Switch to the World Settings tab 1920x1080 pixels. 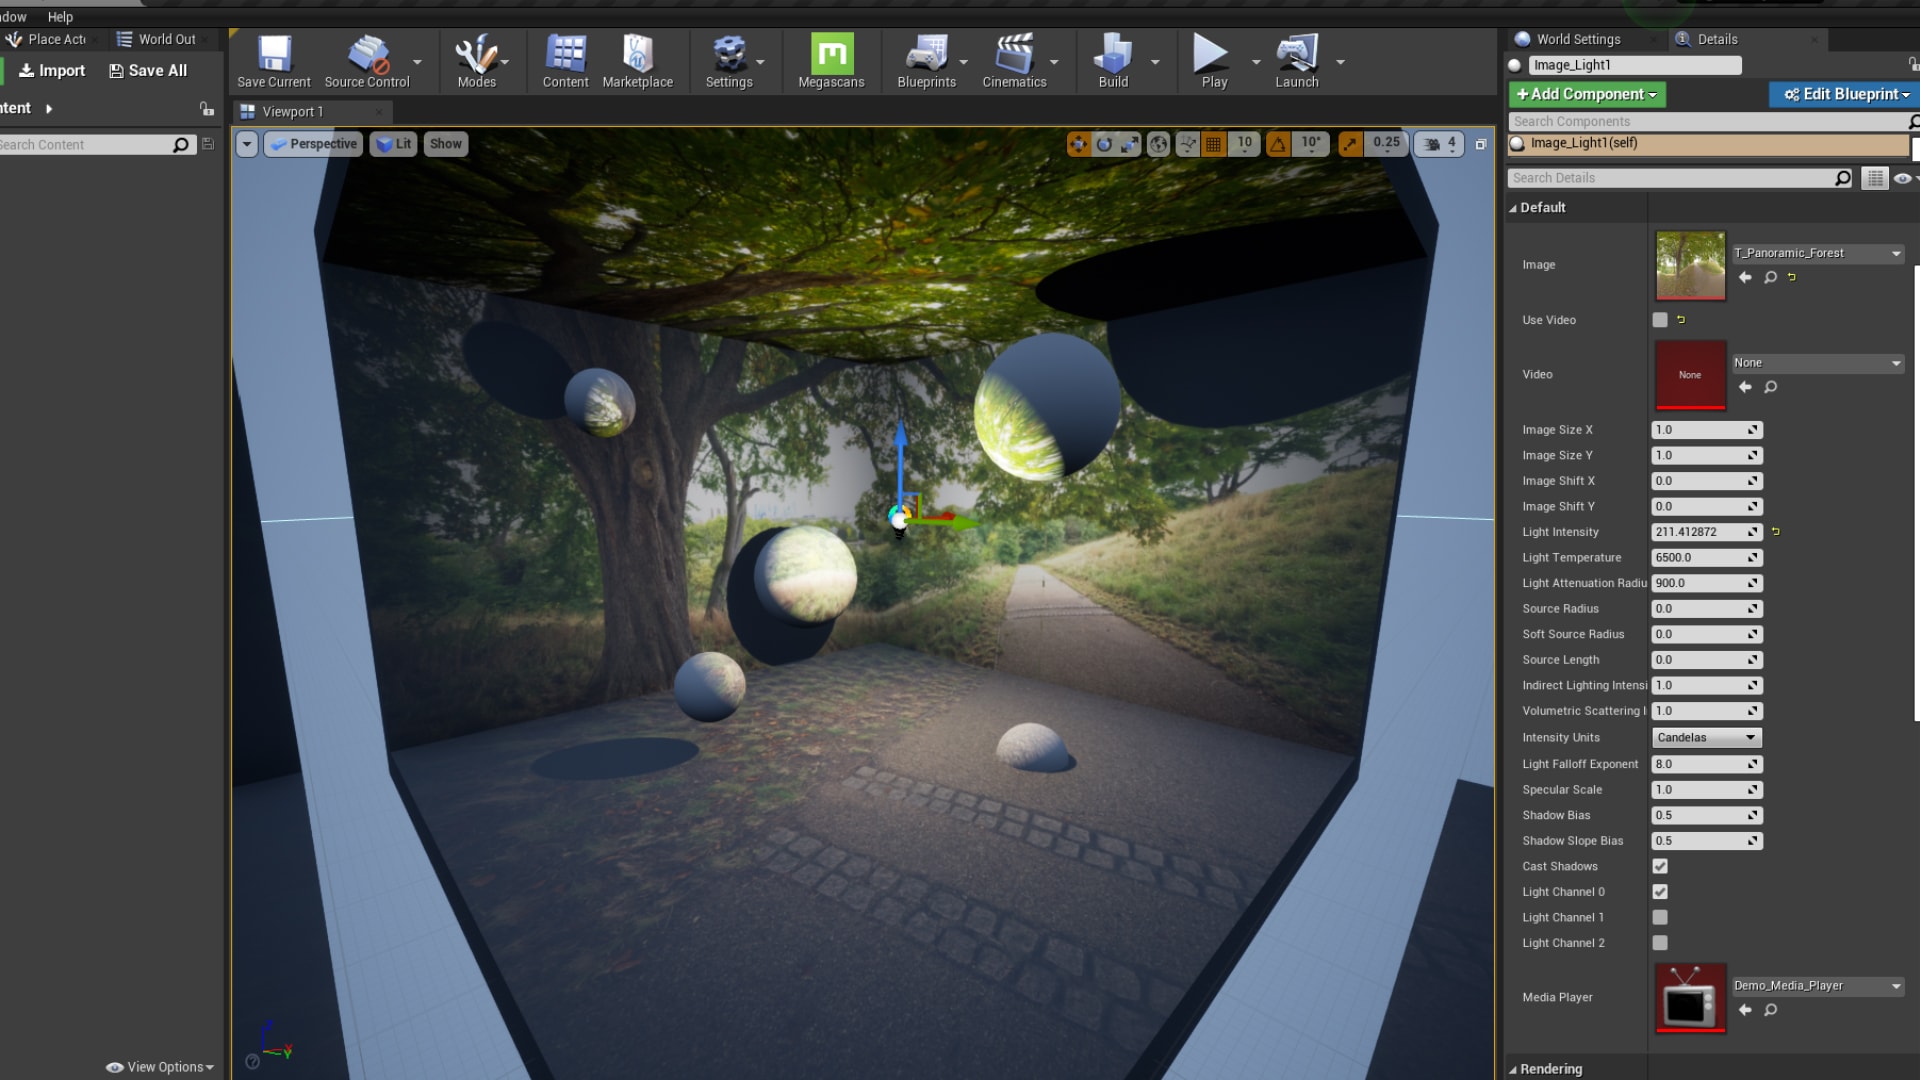(x=1577, y=39)
